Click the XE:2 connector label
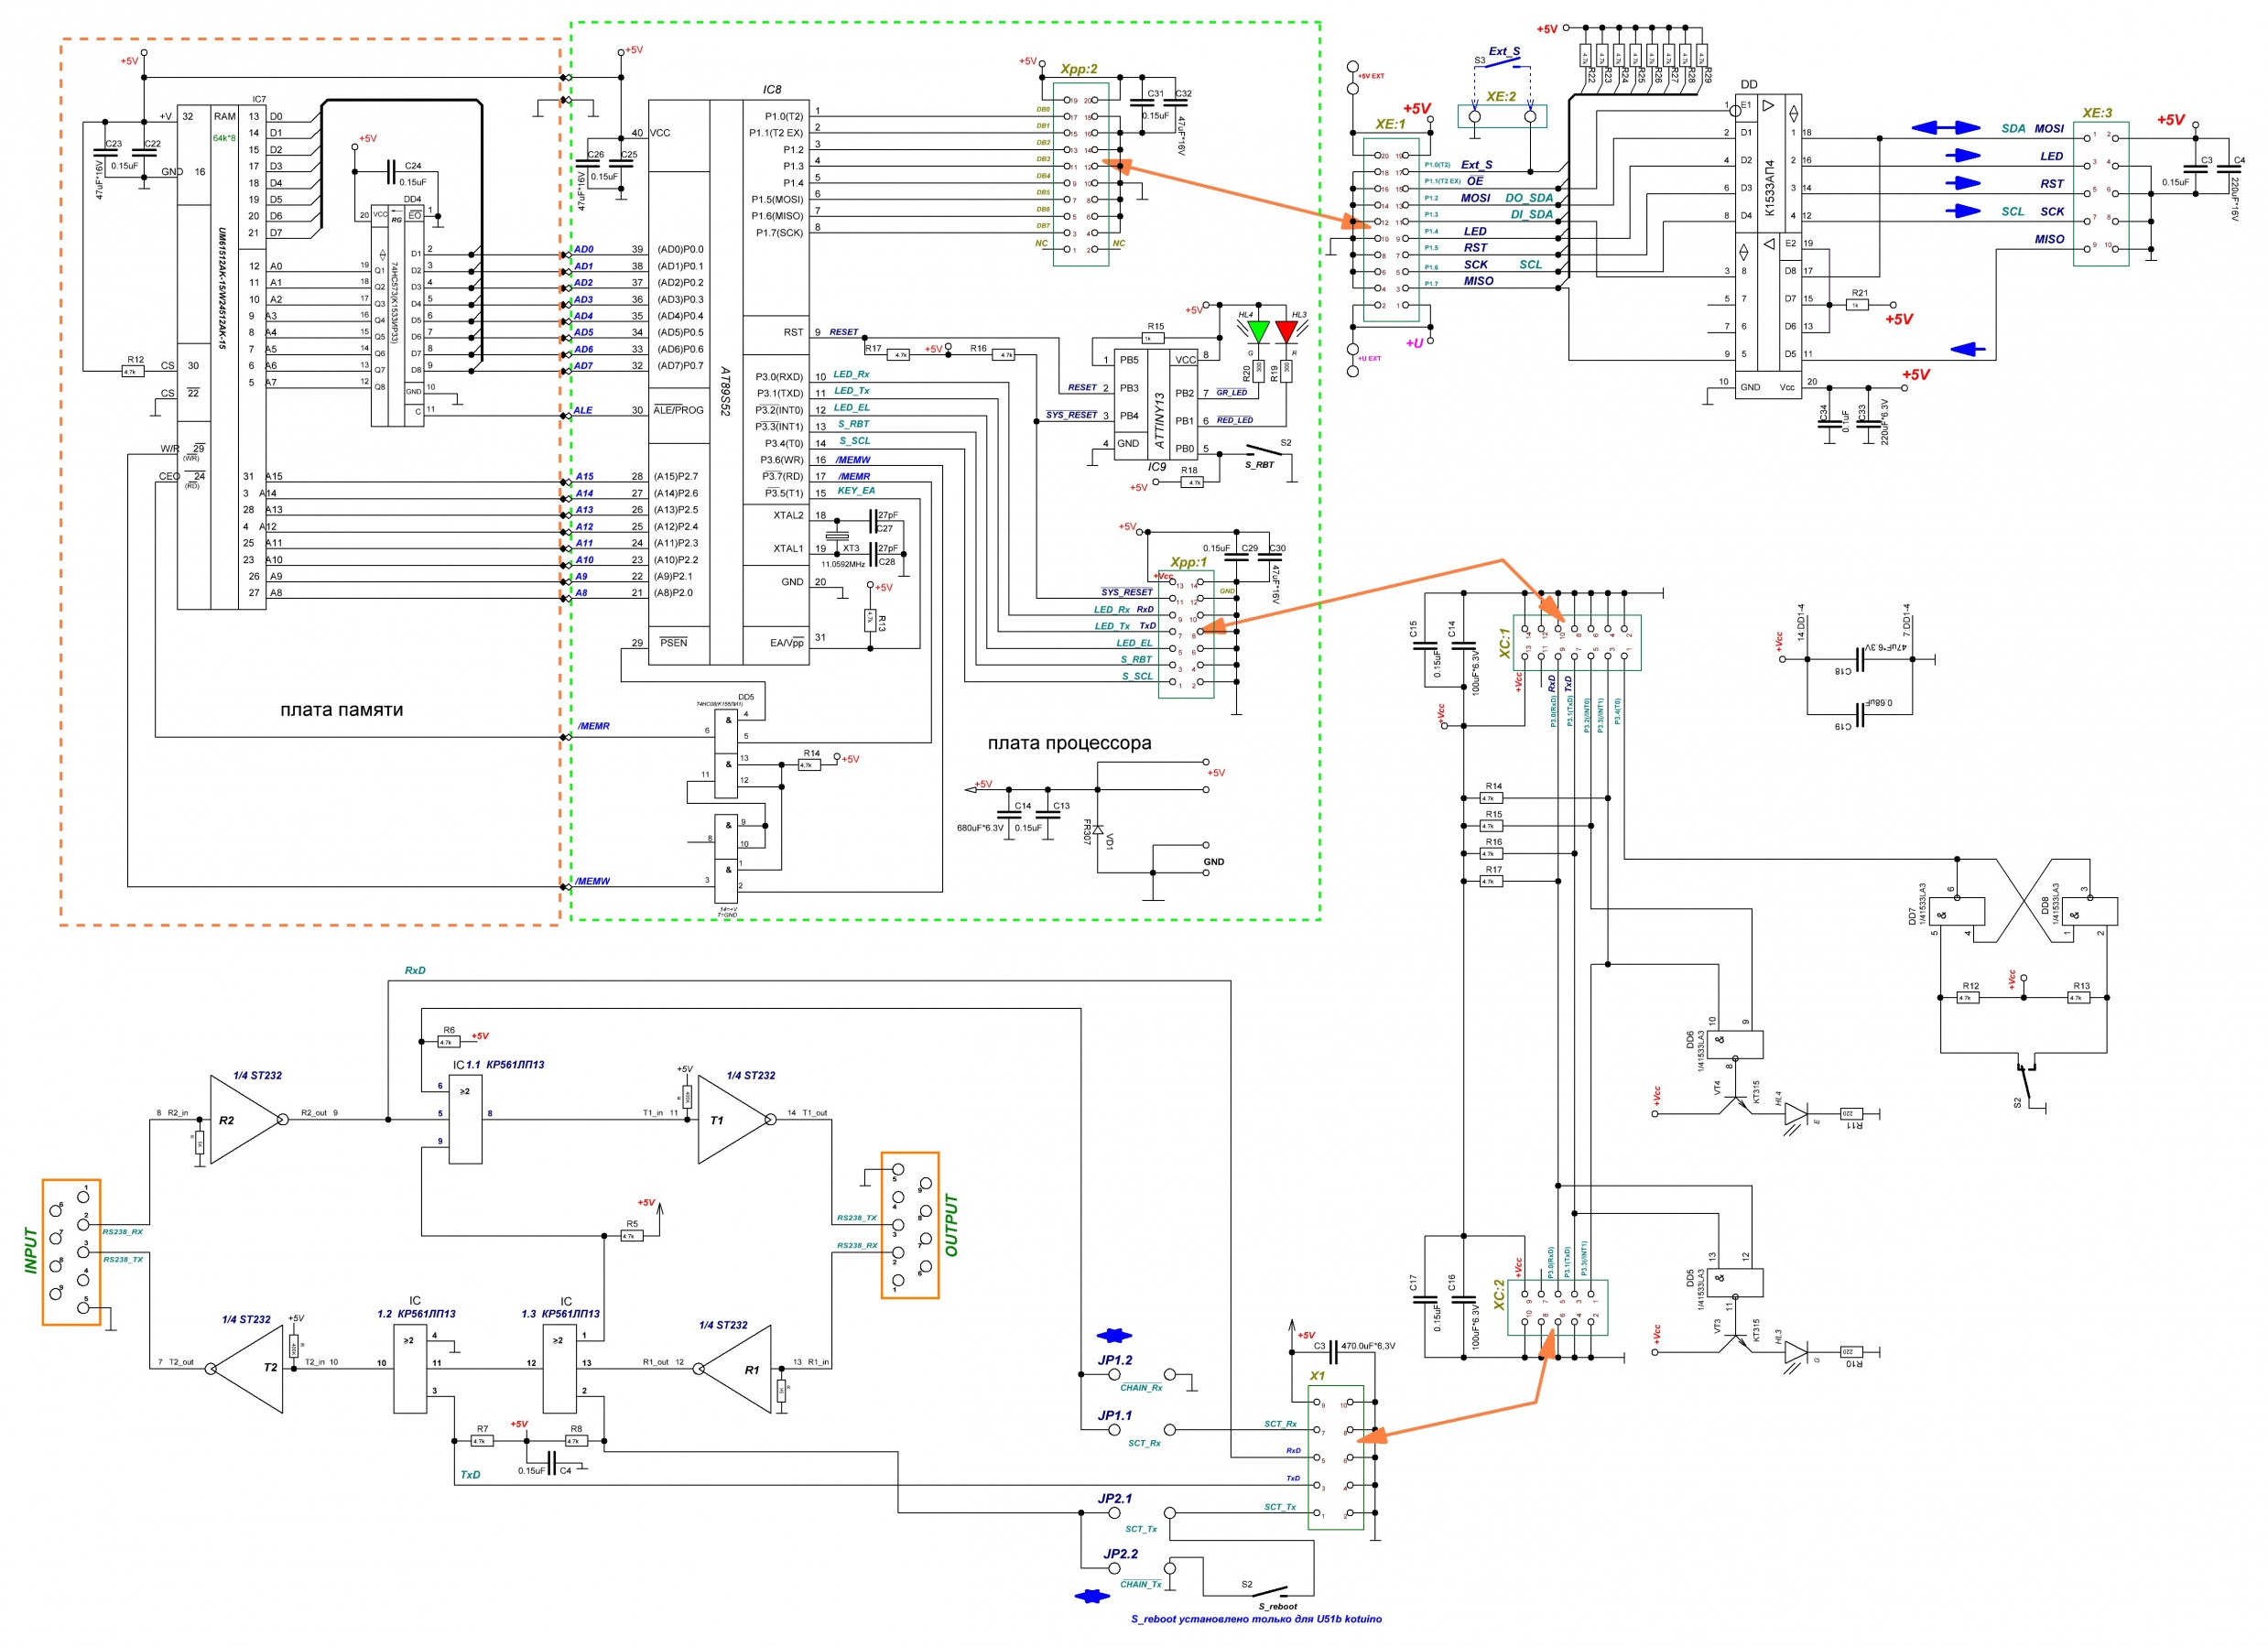Image resolution: width=2268 pixels, height=1647 pixels. click(x=1501, y=96)
